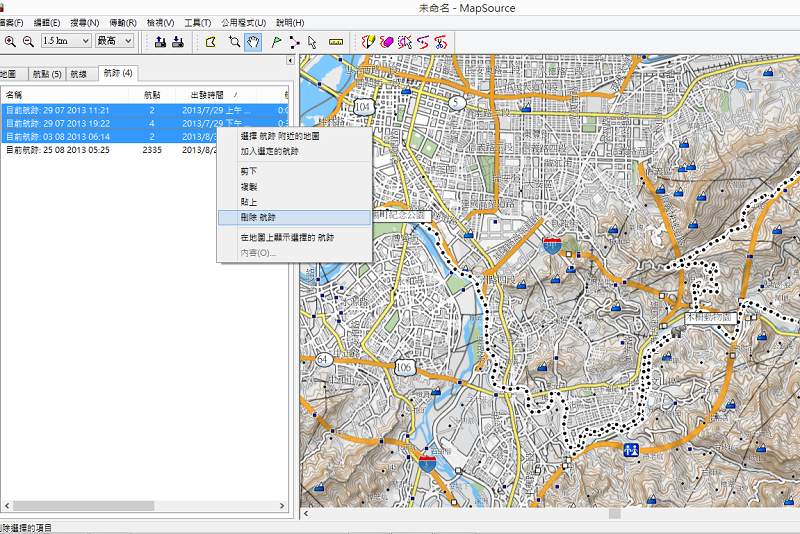The width and height of the screenshot is (800, 534).
Task: Select the hand pan tool
Action: tap(254, 41)
